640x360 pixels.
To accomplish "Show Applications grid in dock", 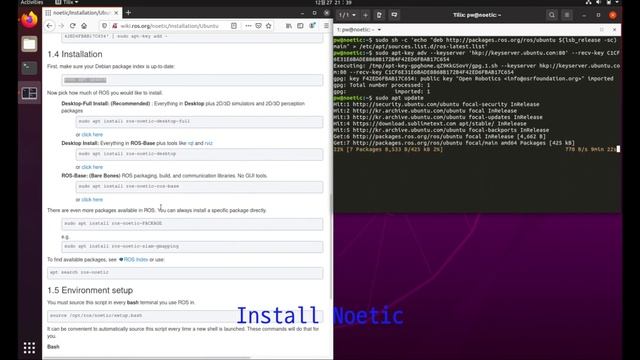I will click(29, 348).
